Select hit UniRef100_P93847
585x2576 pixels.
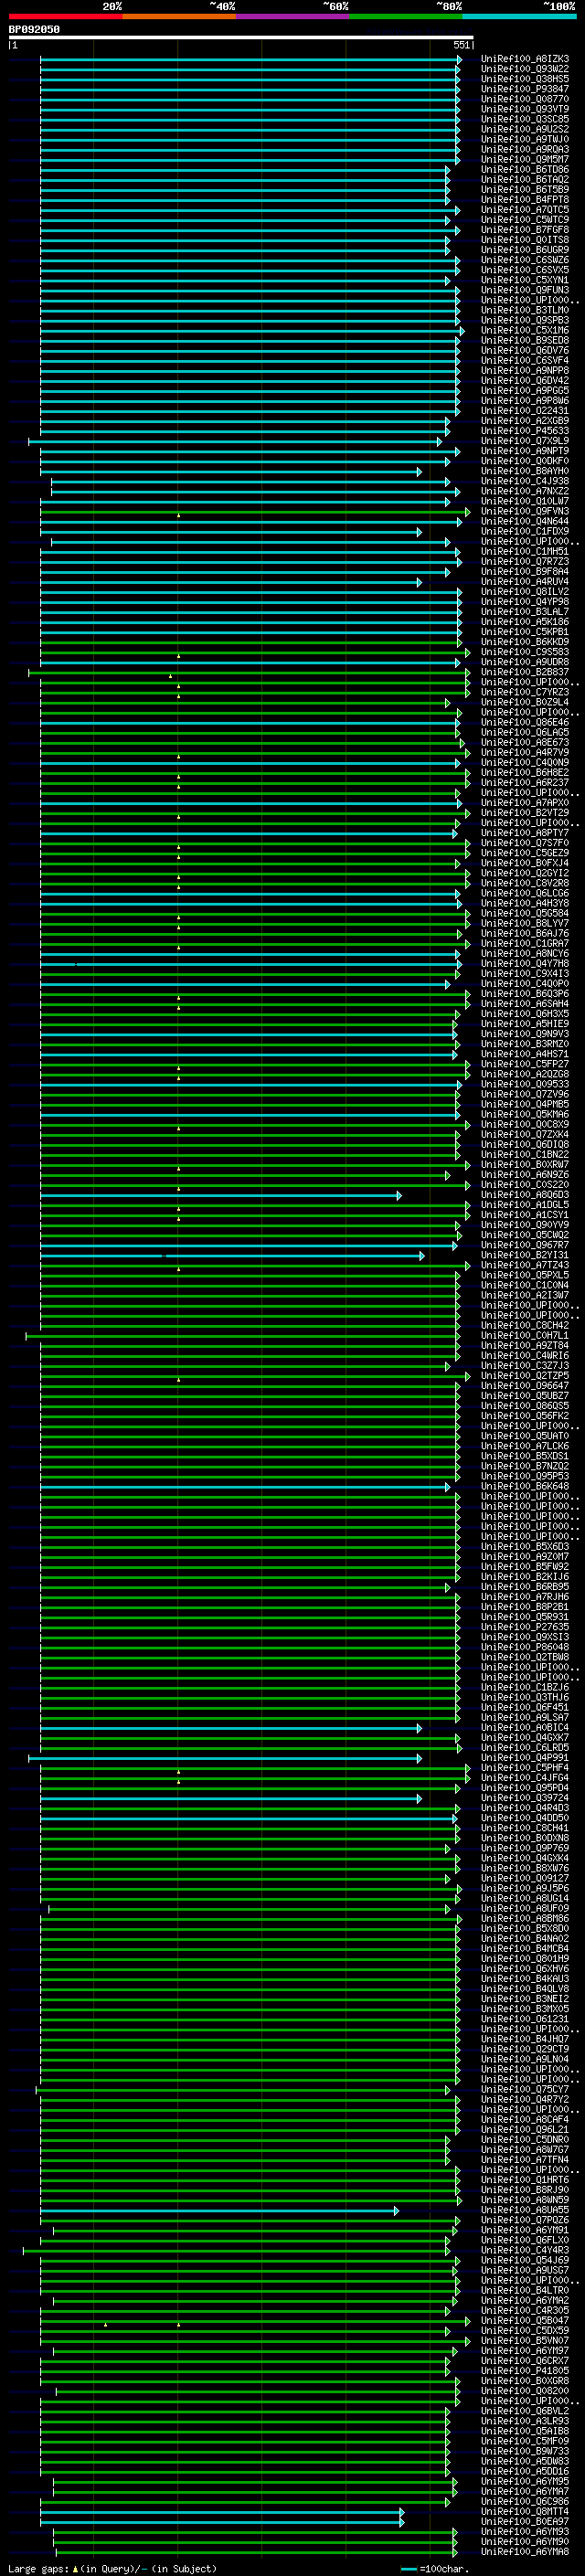tap(525, 89)
